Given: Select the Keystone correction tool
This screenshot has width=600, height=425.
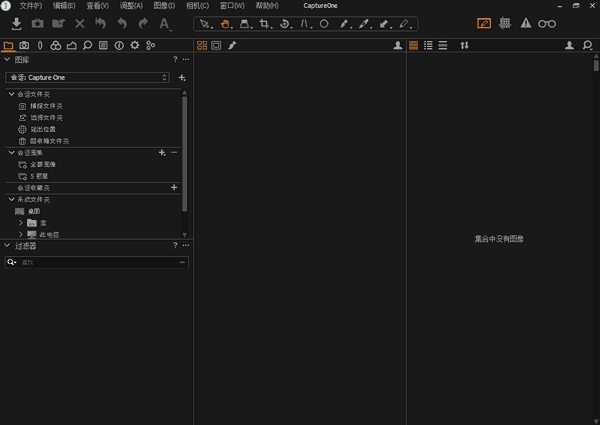Looking at the screenshot, I should (x=305, y=24).
